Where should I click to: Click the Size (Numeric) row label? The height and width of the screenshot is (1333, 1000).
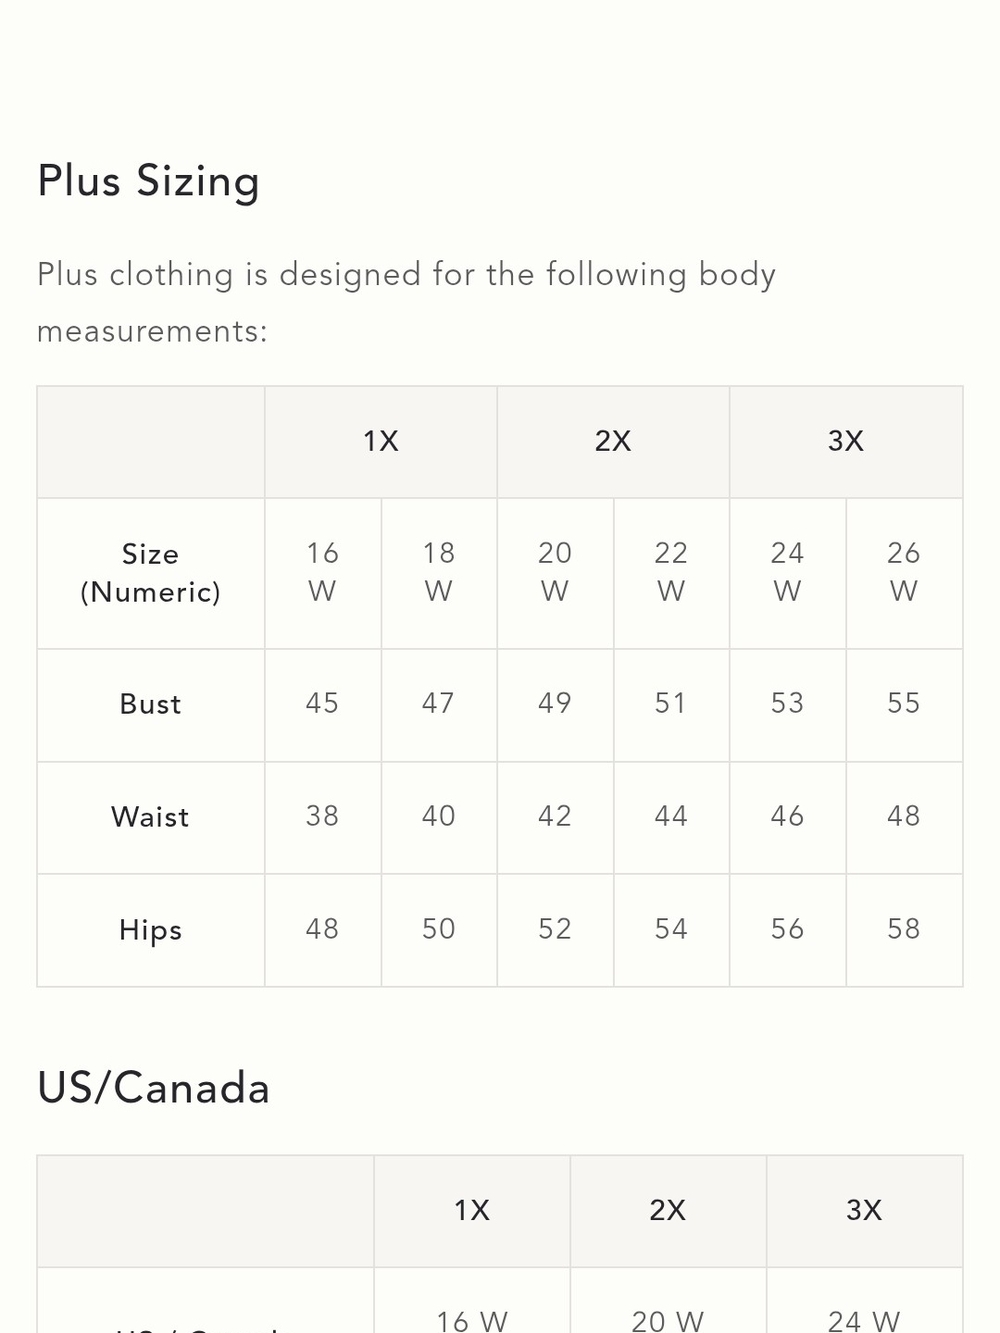(x=151, y=573)
